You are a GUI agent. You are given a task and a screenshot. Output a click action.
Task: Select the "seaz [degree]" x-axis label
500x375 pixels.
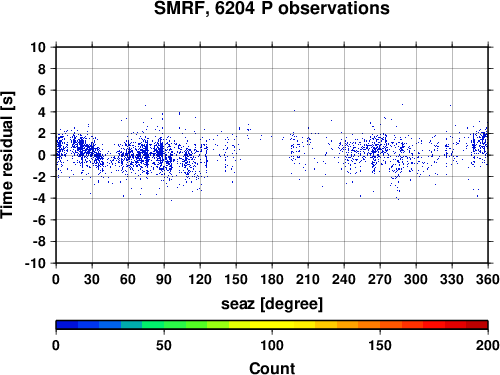272,304
